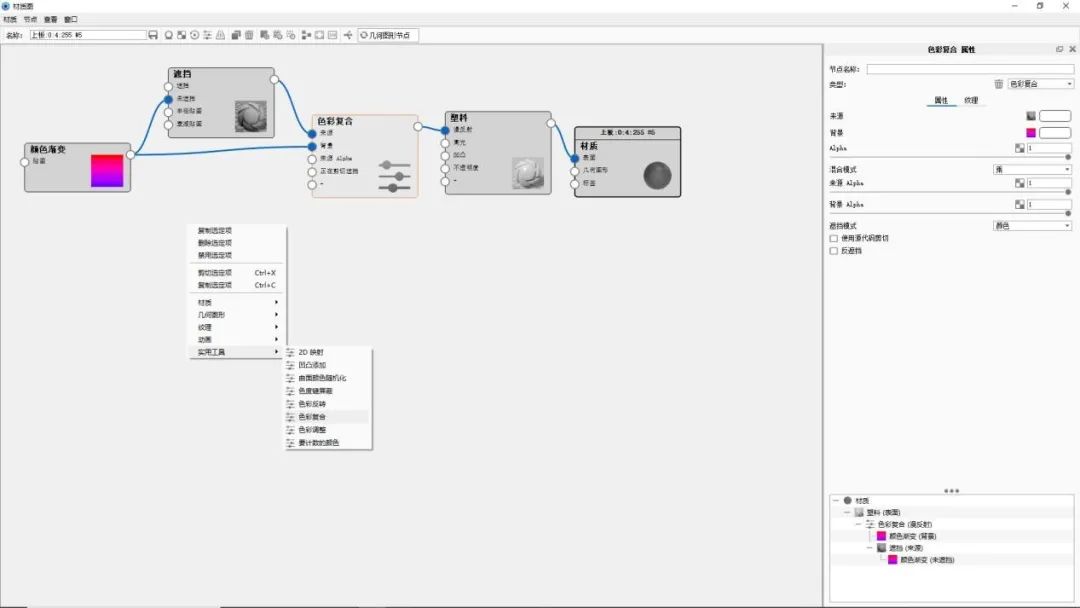Screen dimensions: 1080x608
Task: Click the undock icon on the 属性 panel header
Action: click(x=1060, y=49)
